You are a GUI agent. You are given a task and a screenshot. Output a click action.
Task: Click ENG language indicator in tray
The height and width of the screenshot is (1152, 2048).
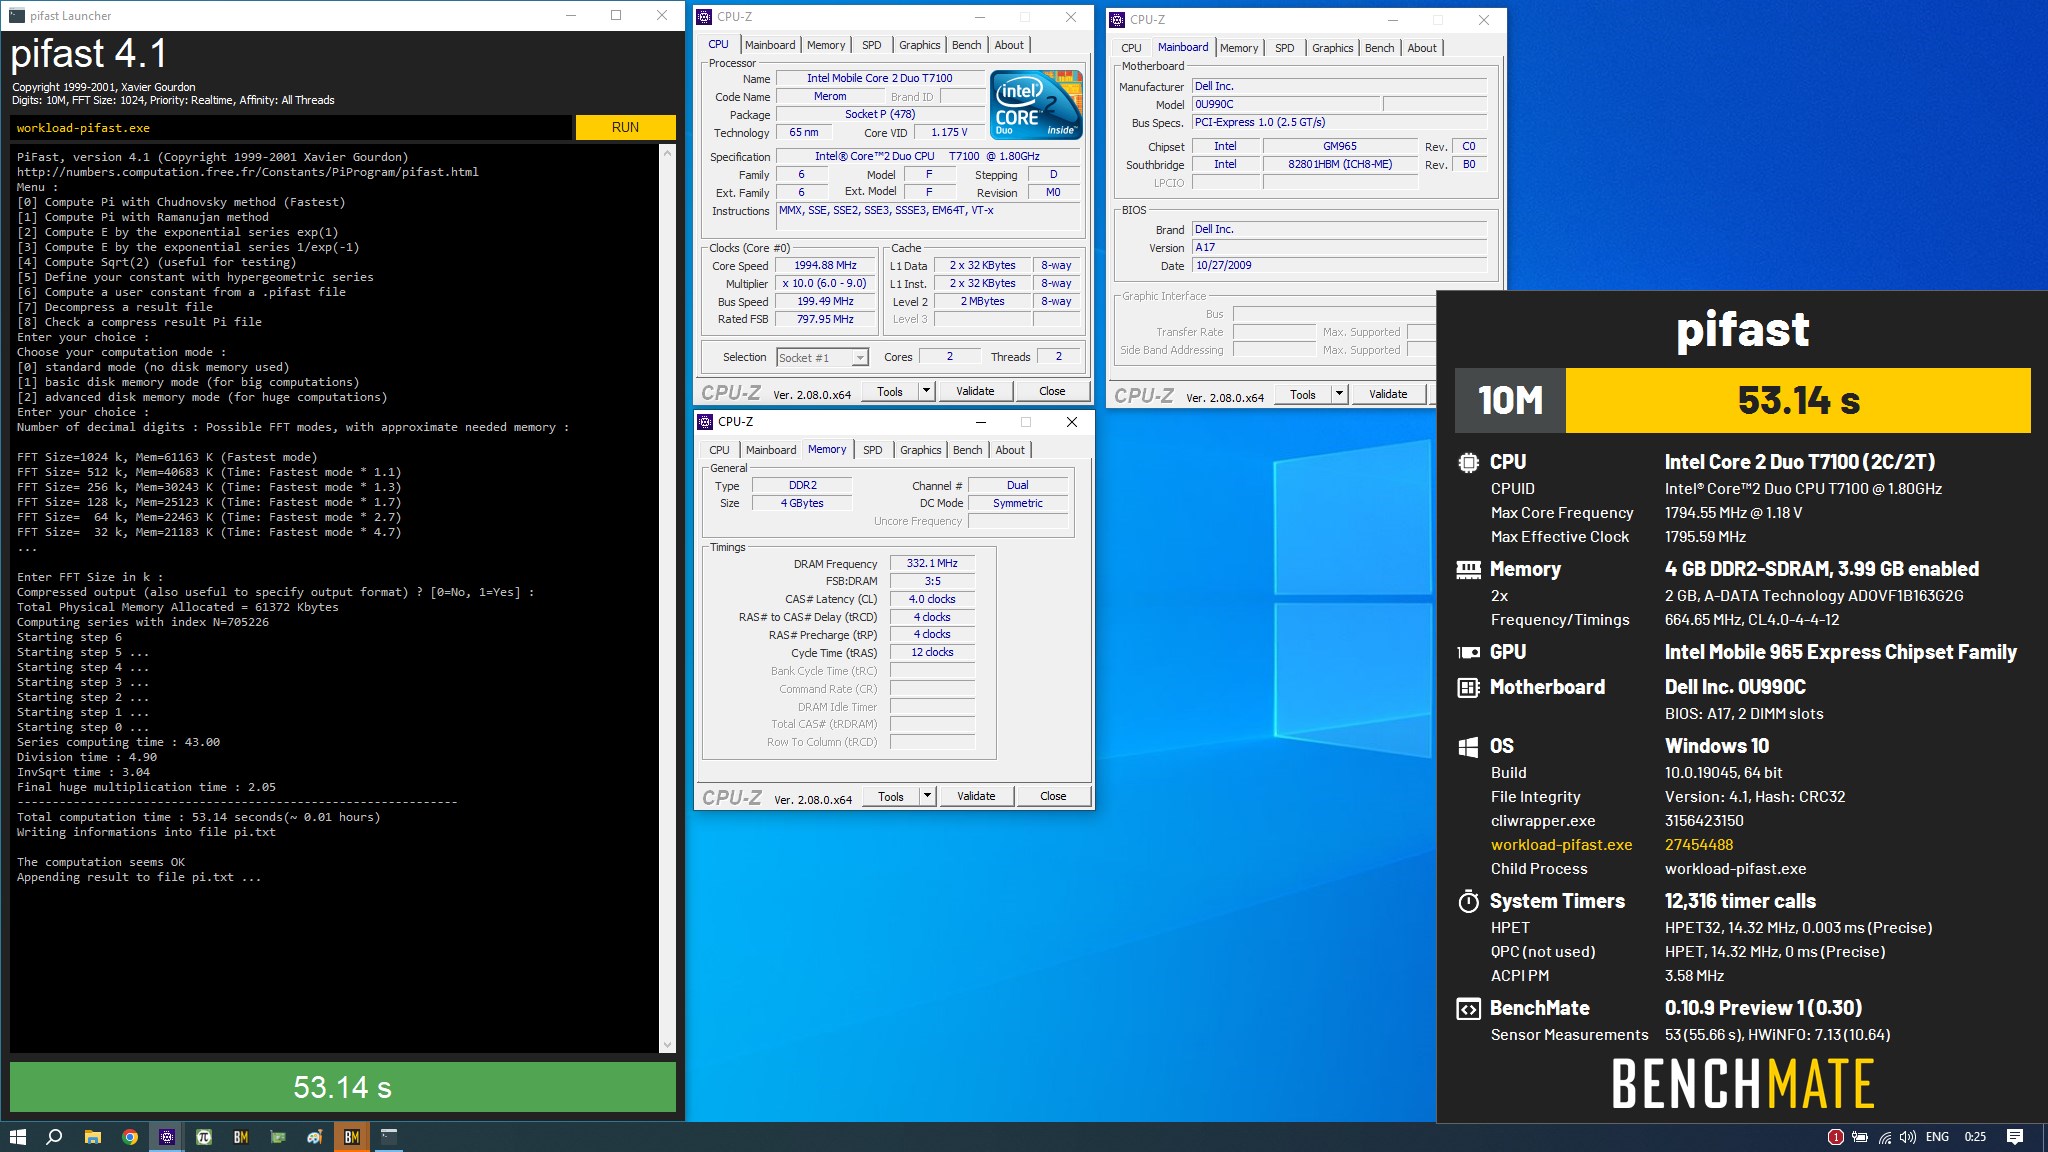1937,1137
